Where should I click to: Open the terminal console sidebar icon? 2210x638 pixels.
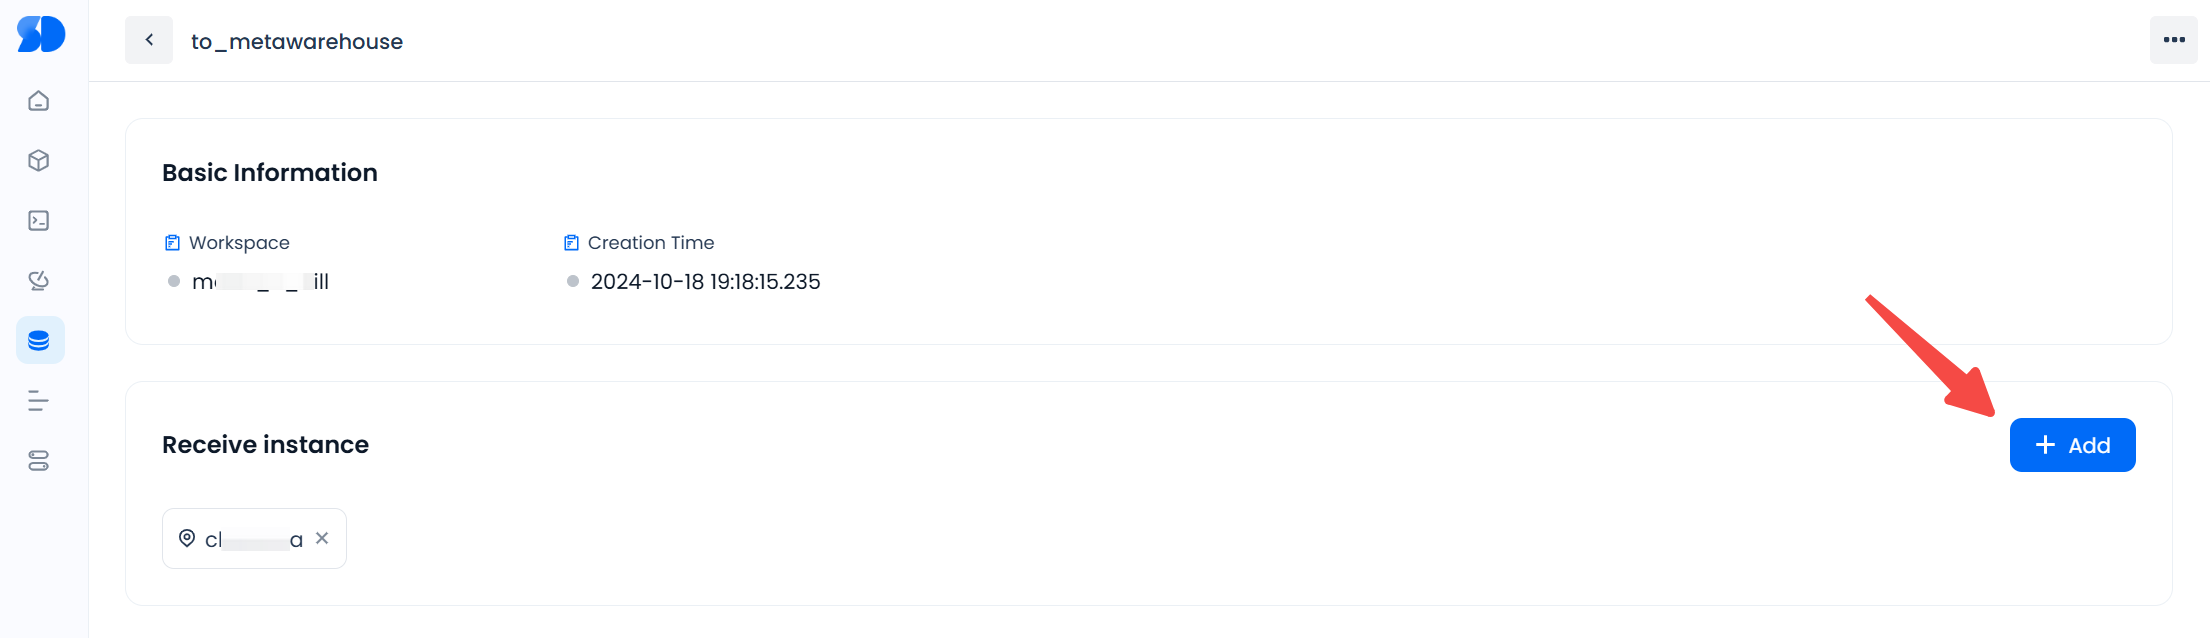[39, 221]
